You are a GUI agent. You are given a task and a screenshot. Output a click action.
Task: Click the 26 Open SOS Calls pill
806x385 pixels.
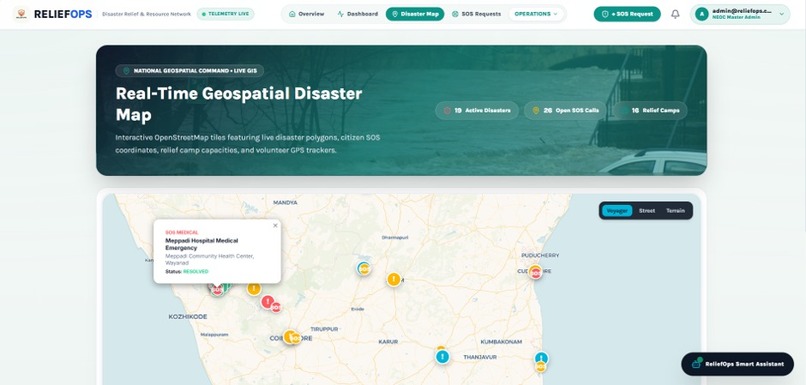point(565,111)
